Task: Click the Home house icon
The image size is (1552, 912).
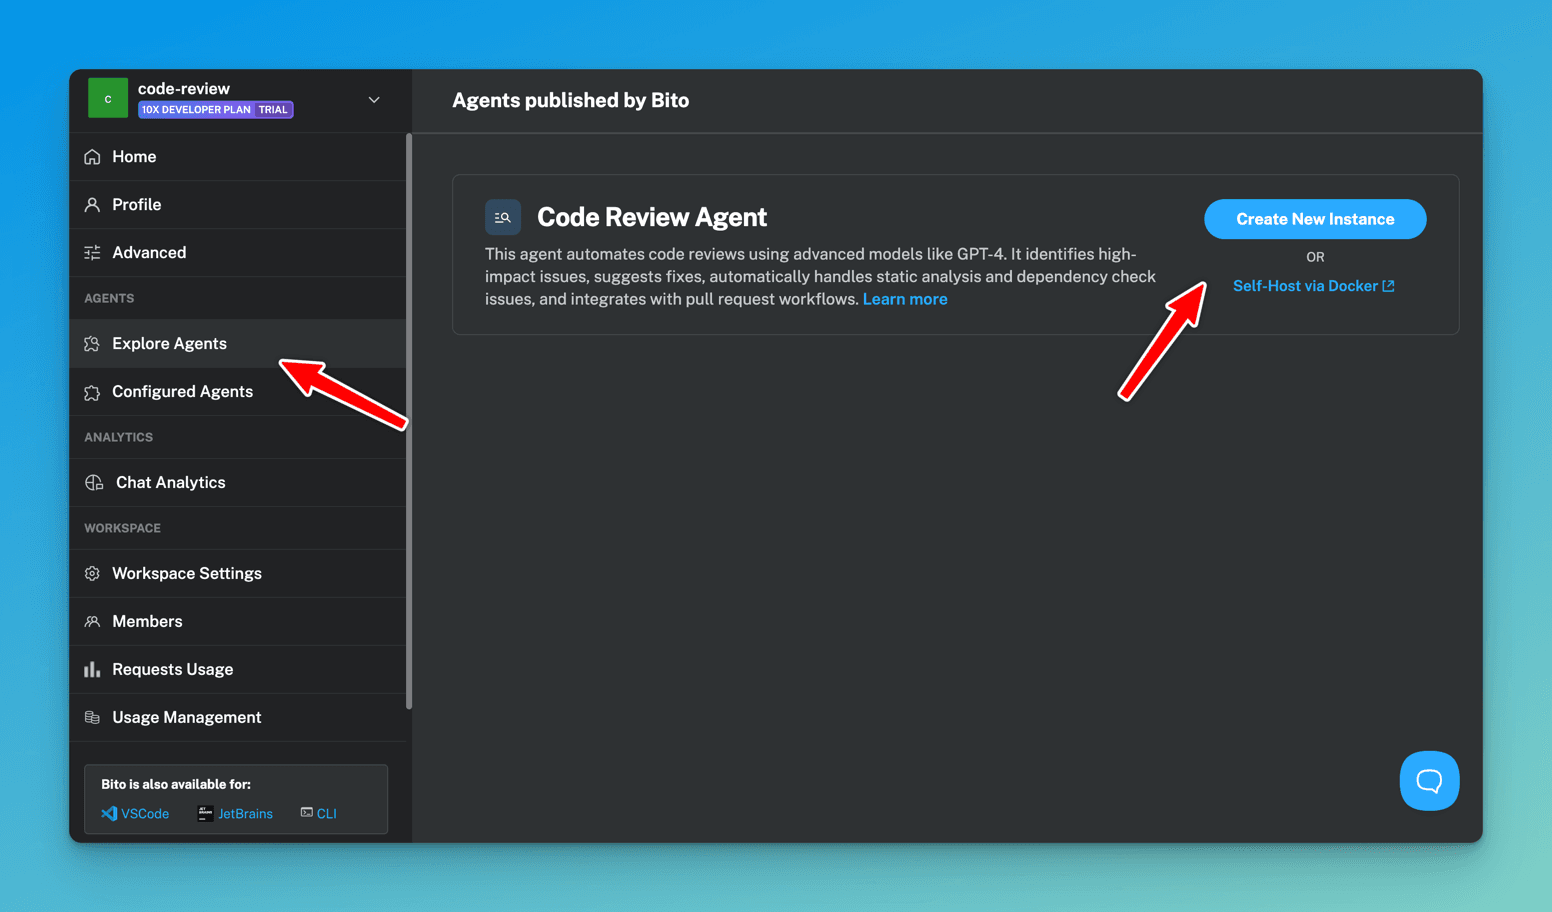Action: 92,157
